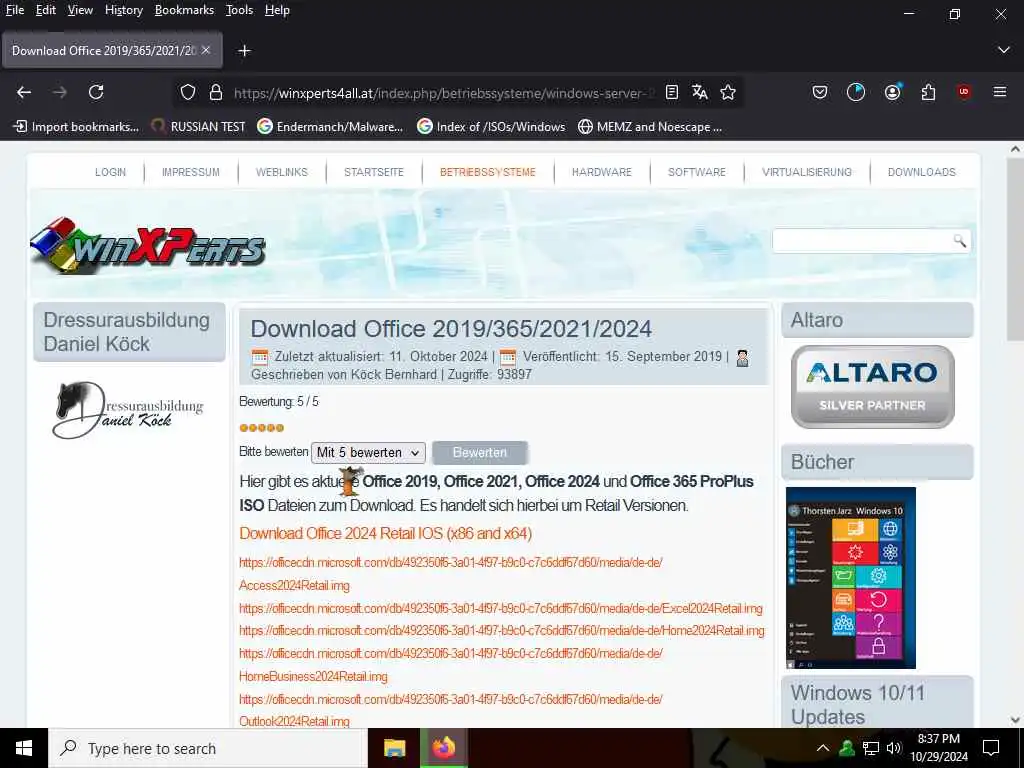The image size is (1024, 768).
Task: Open DOWNLOADS navigation item
Action: (921, 172)
